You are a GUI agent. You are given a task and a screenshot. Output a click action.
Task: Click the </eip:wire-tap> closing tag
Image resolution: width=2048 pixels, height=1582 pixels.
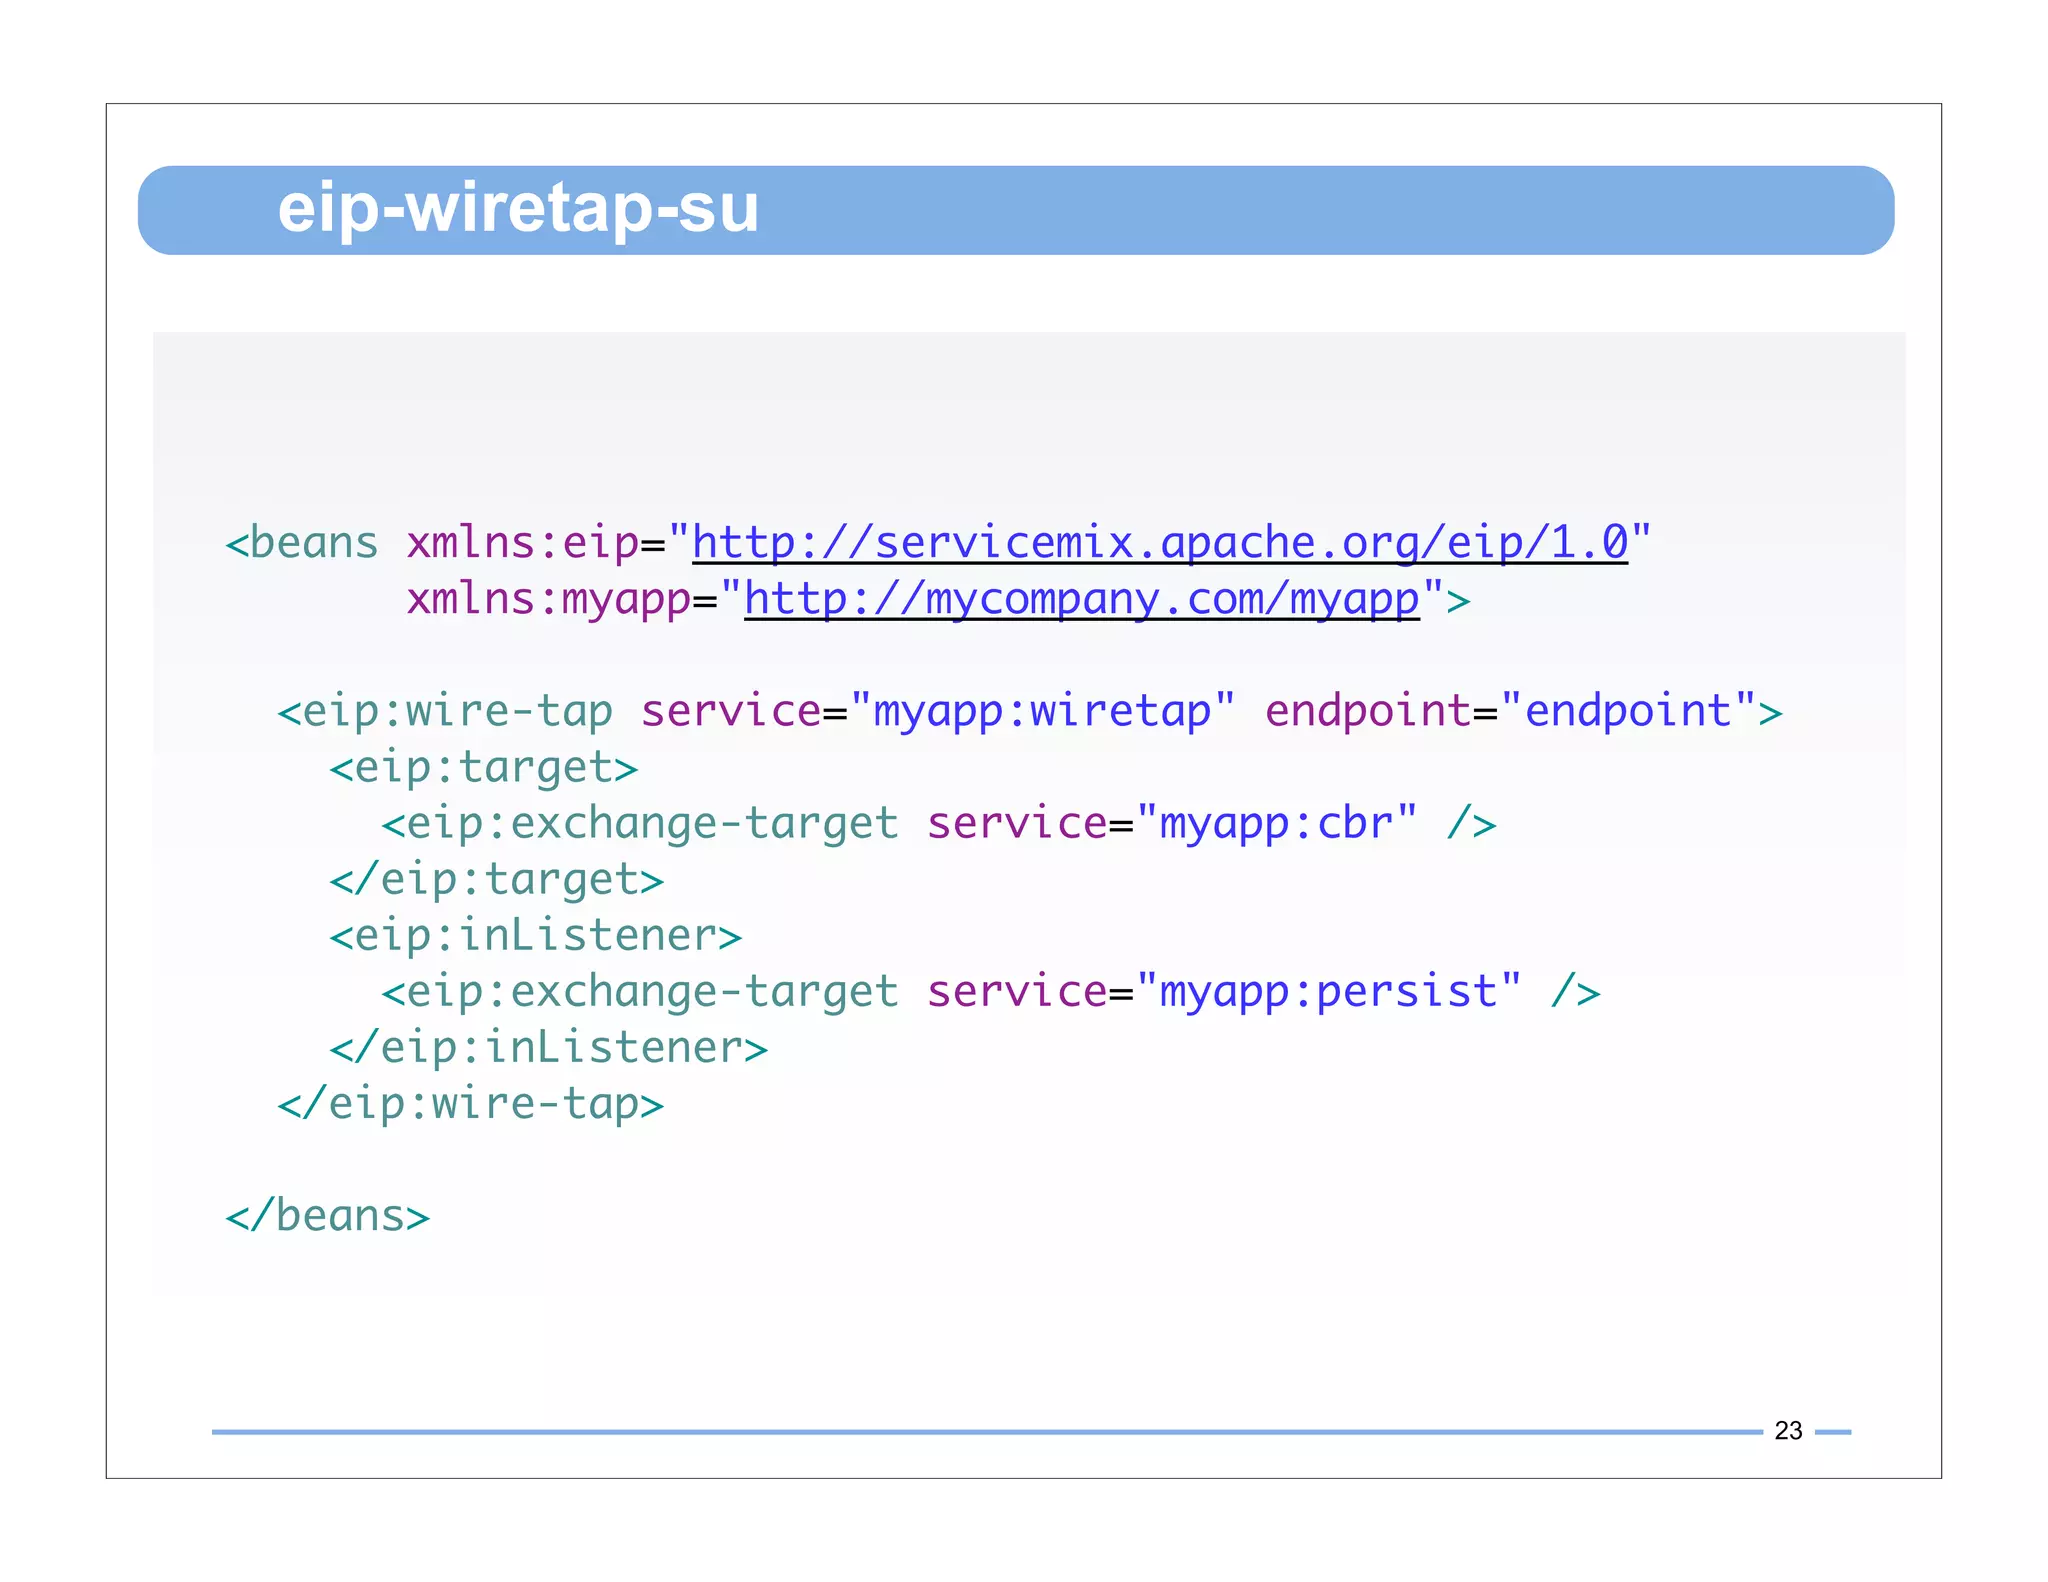471,1103
